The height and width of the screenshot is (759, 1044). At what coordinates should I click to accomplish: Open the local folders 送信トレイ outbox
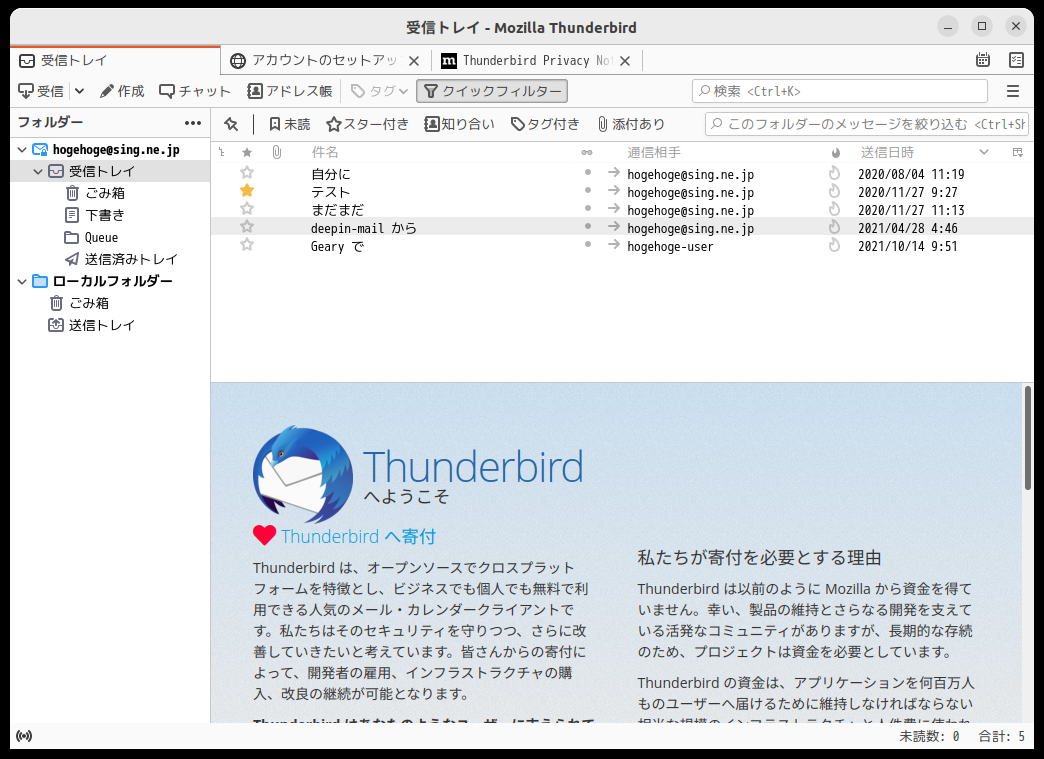click(101, 326)
